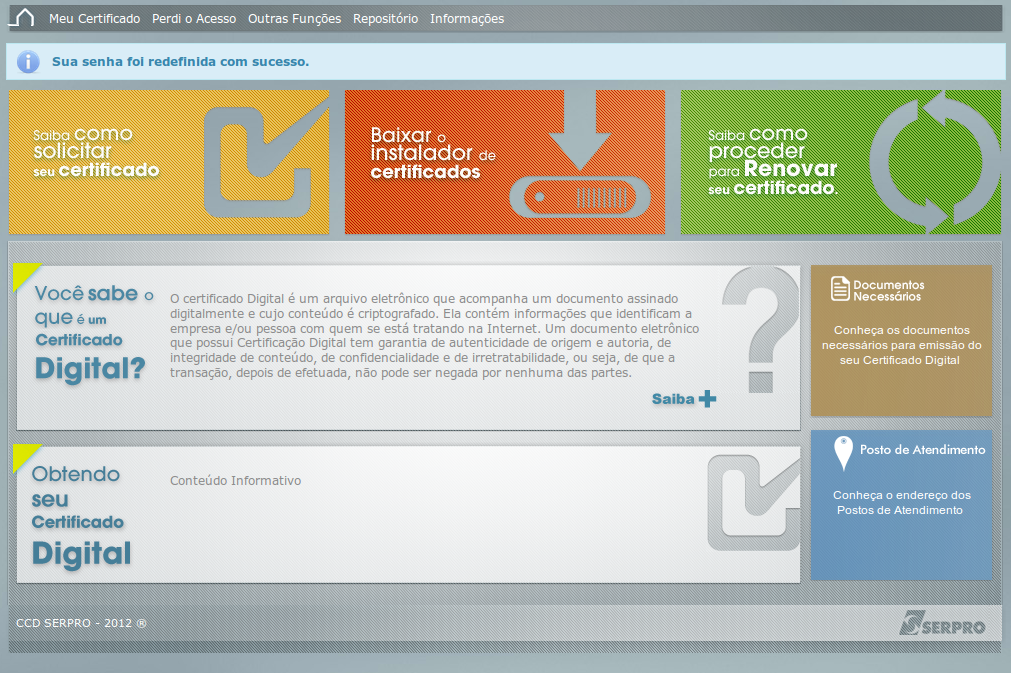This screenshot has width=1011, height=673.
Task: Click the blue info icon in the notice
Action: click(x=28, y=62)
